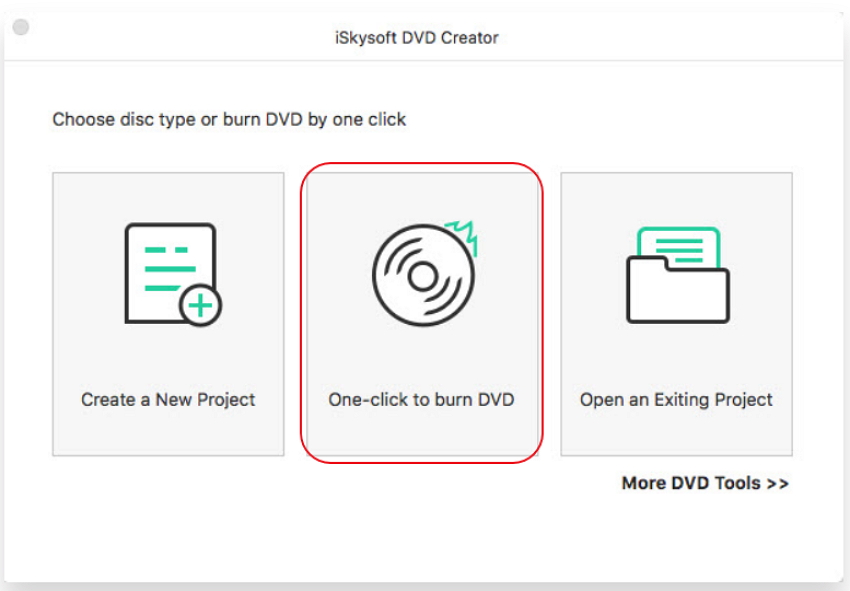Select the One-click to burn DVD label
The height and width of the screenshot is (591, 850).
pyautogui.click(x=425, y=398)
